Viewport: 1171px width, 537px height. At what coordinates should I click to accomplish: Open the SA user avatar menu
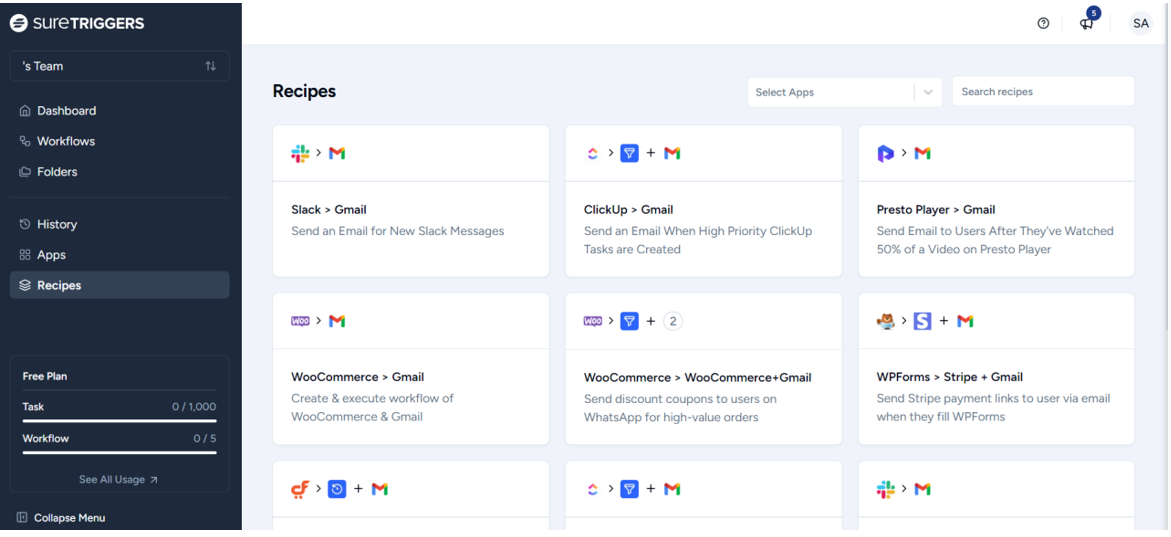pos(1140,23)
